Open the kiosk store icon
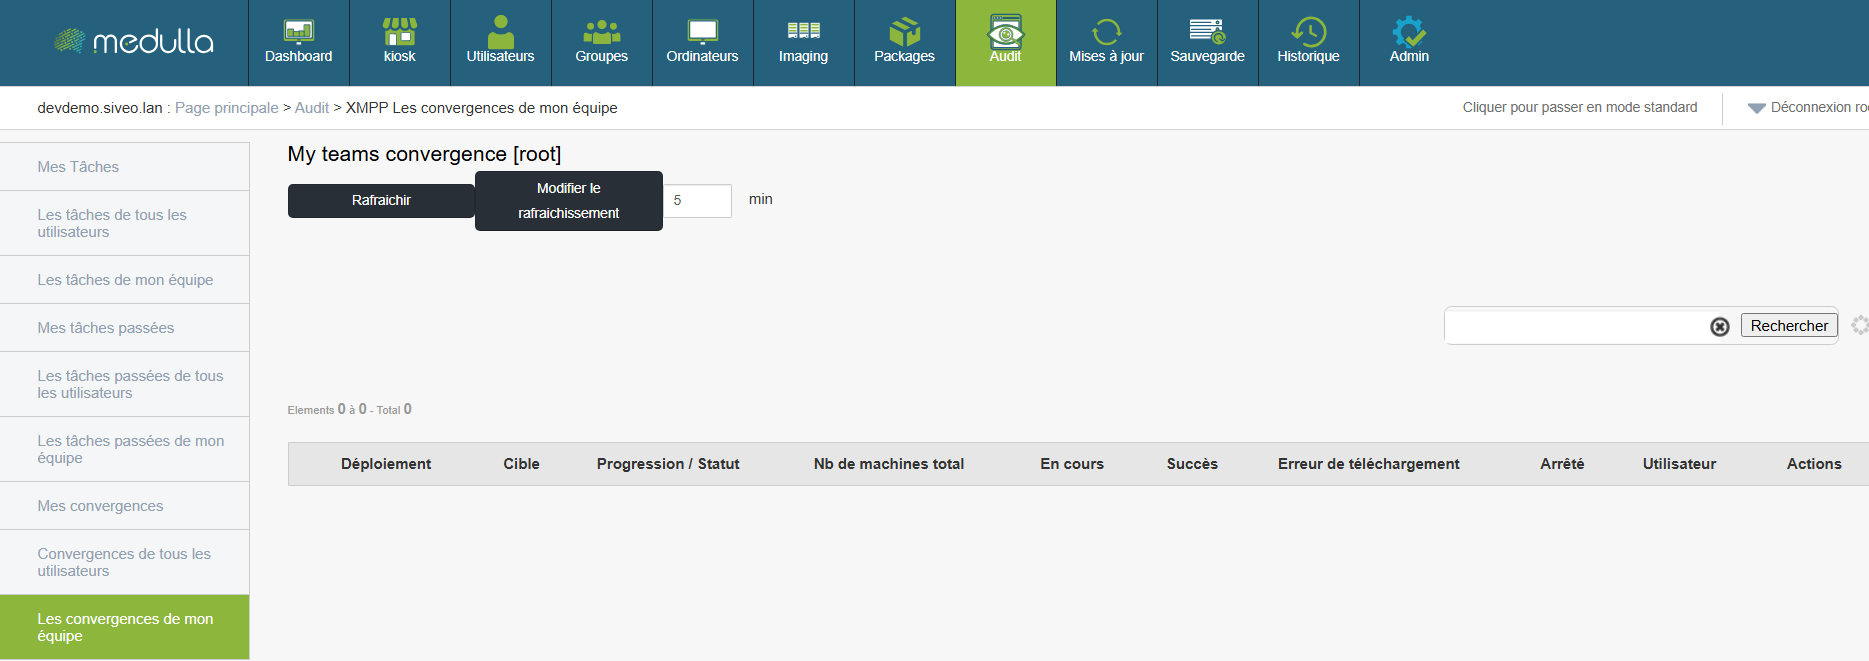The image size is (1869, 661). (399, 33)
